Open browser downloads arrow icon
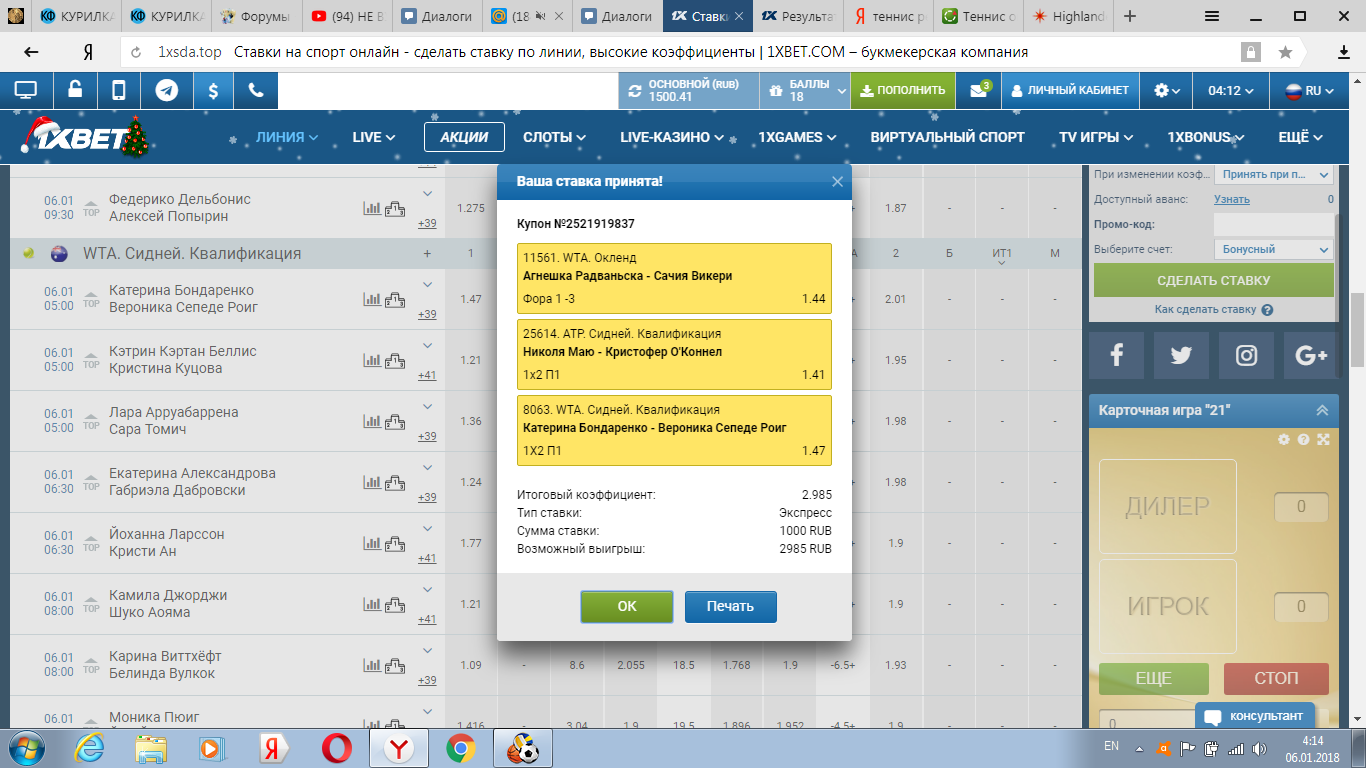 [x=1344, y=52]
